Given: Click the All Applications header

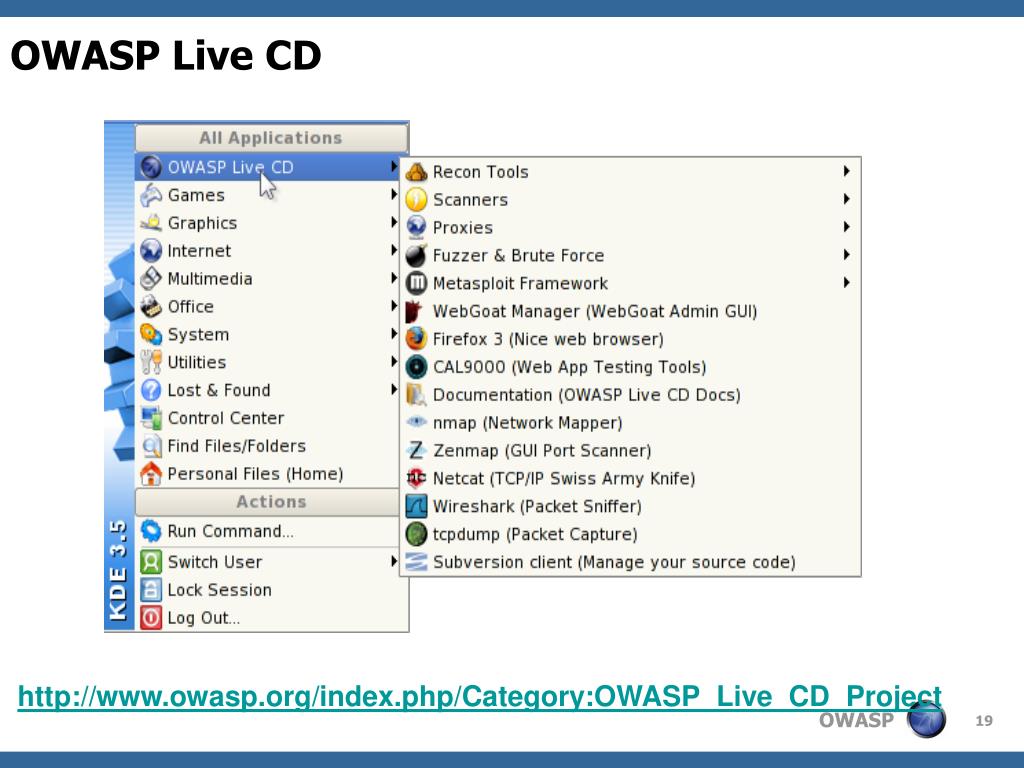Looking at the screenshot, I should (x=271, y=138).
